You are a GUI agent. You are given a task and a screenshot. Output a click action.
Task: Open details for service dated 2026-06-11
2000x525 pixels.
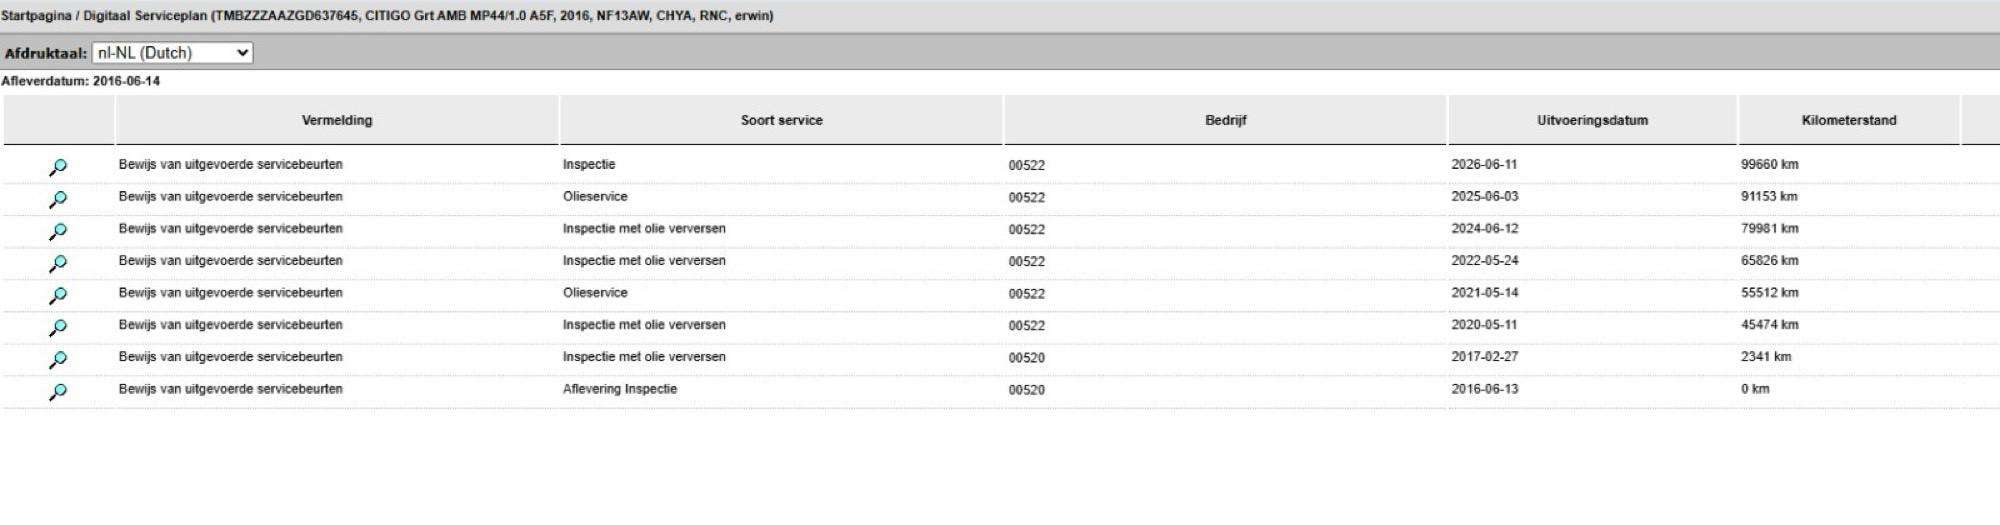click(58, 167)
